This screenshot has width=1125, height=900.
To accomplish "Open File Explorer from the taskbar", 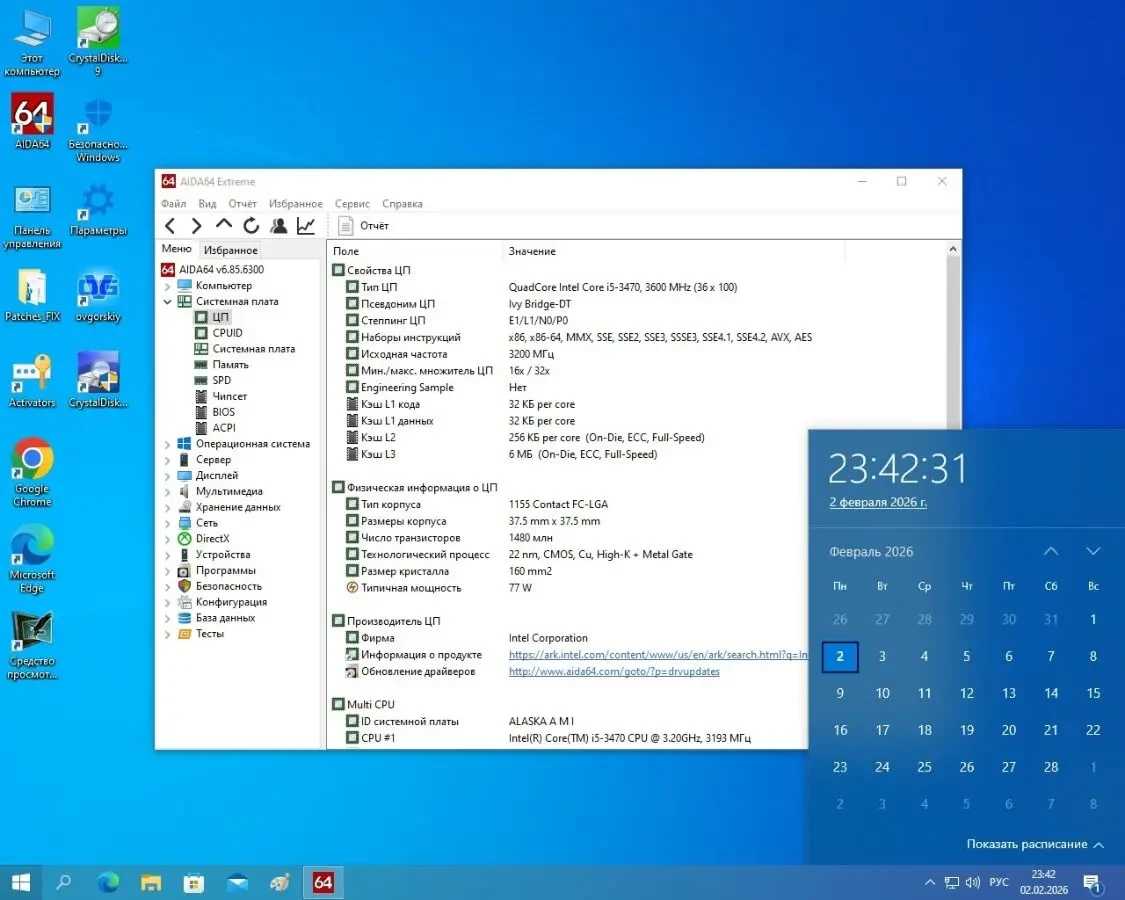I will point(151,882).
